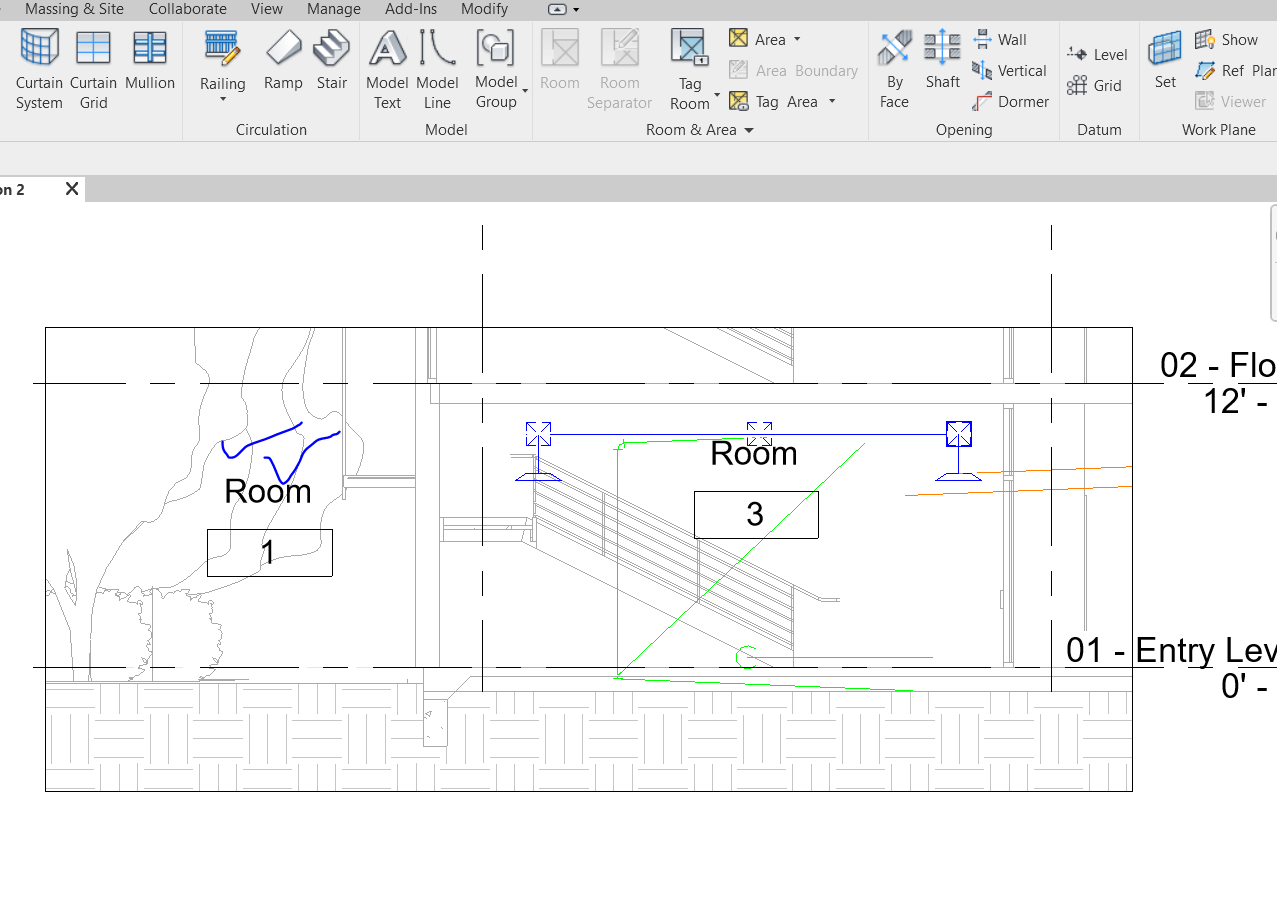Select the Vertical opening tool
The height and width of the screenshot is (900, 1277).
tap(1009, 70)
